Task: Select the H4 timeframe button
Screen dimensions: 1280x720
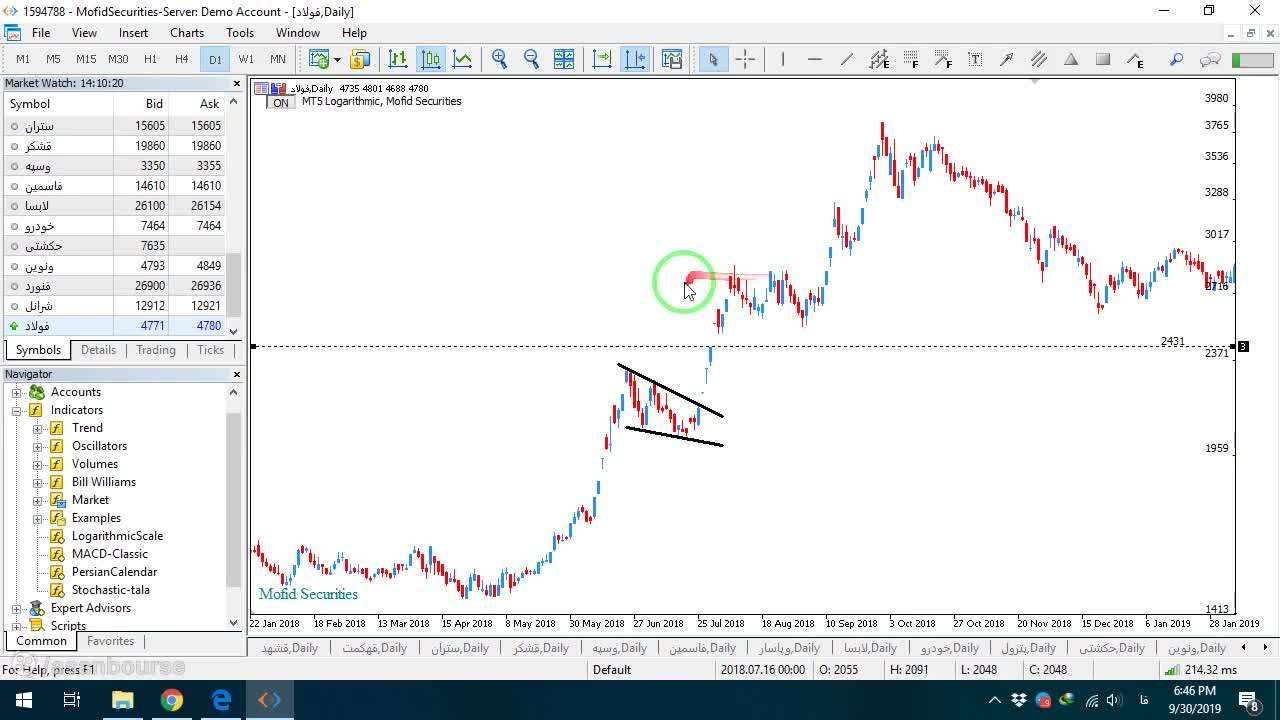Action: click(x=182, y=59)
